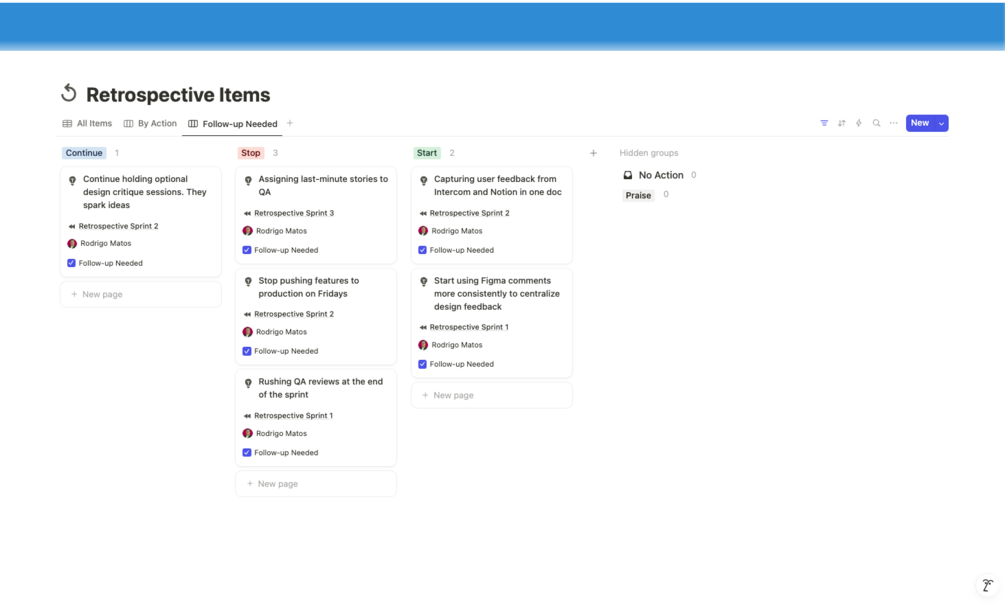Screen dimensions: 1005x607
Task: Click Rodrigo Matos name on Stop pushing features card
Action: tap(281, 332)
